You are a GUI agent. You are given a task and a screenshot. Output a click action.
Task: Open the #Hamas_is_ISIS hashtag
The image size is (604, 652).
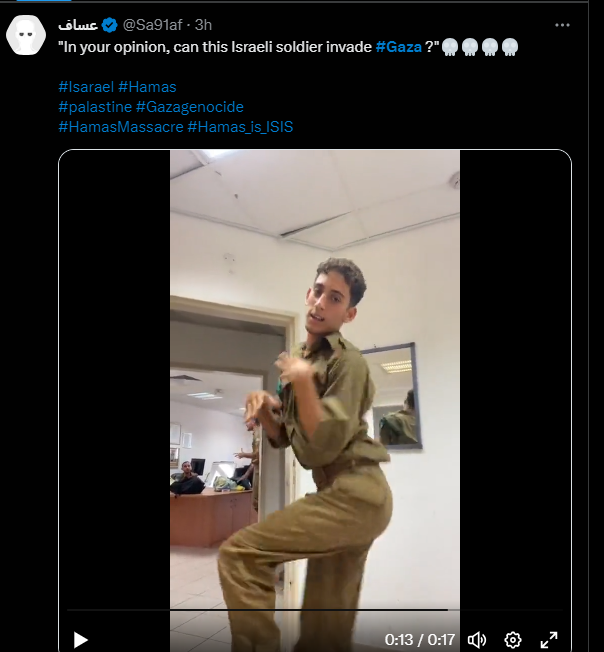(x=240, y=127)
